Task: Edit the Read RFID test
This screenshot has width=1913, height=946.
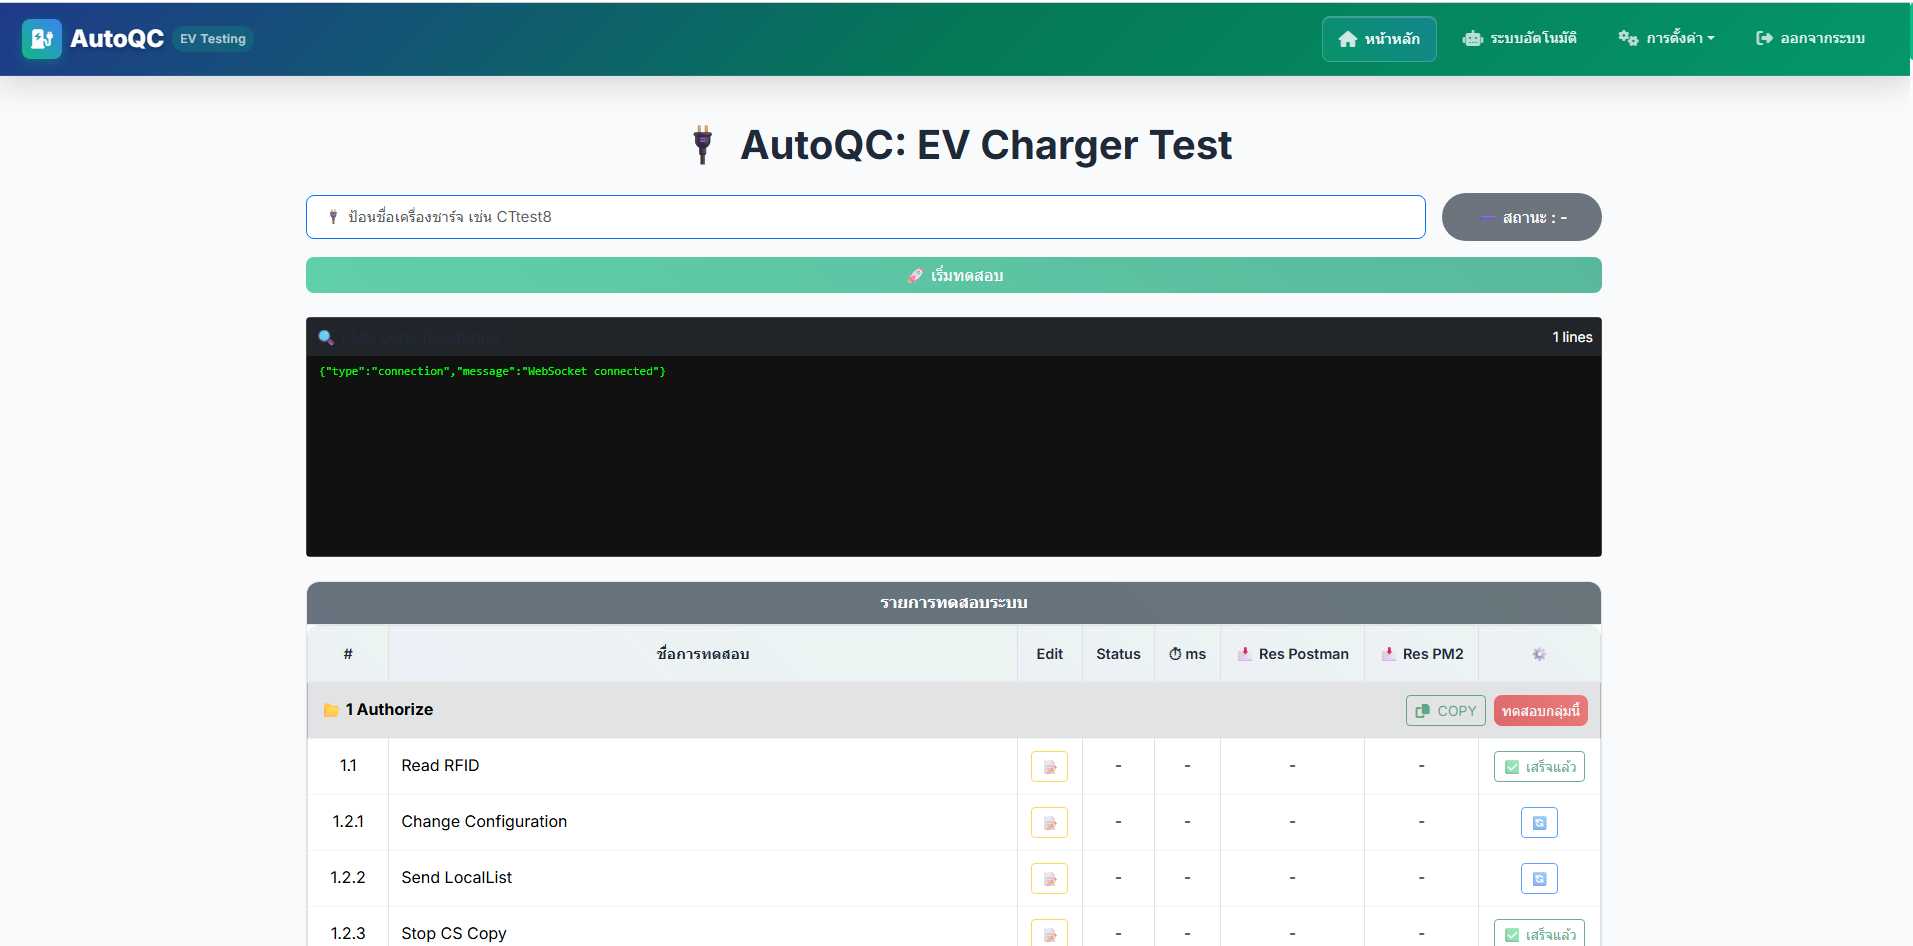Action: click(1049, 767)
